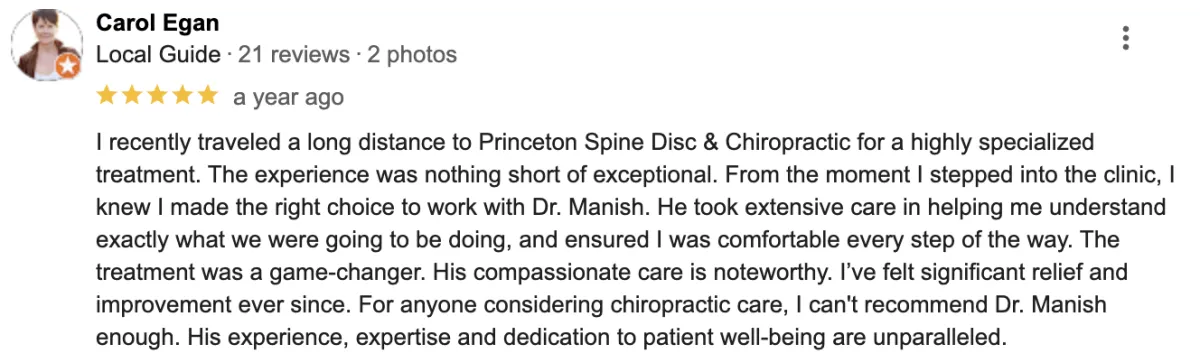Click the "a year ago" timestamp

click(288, 97)
